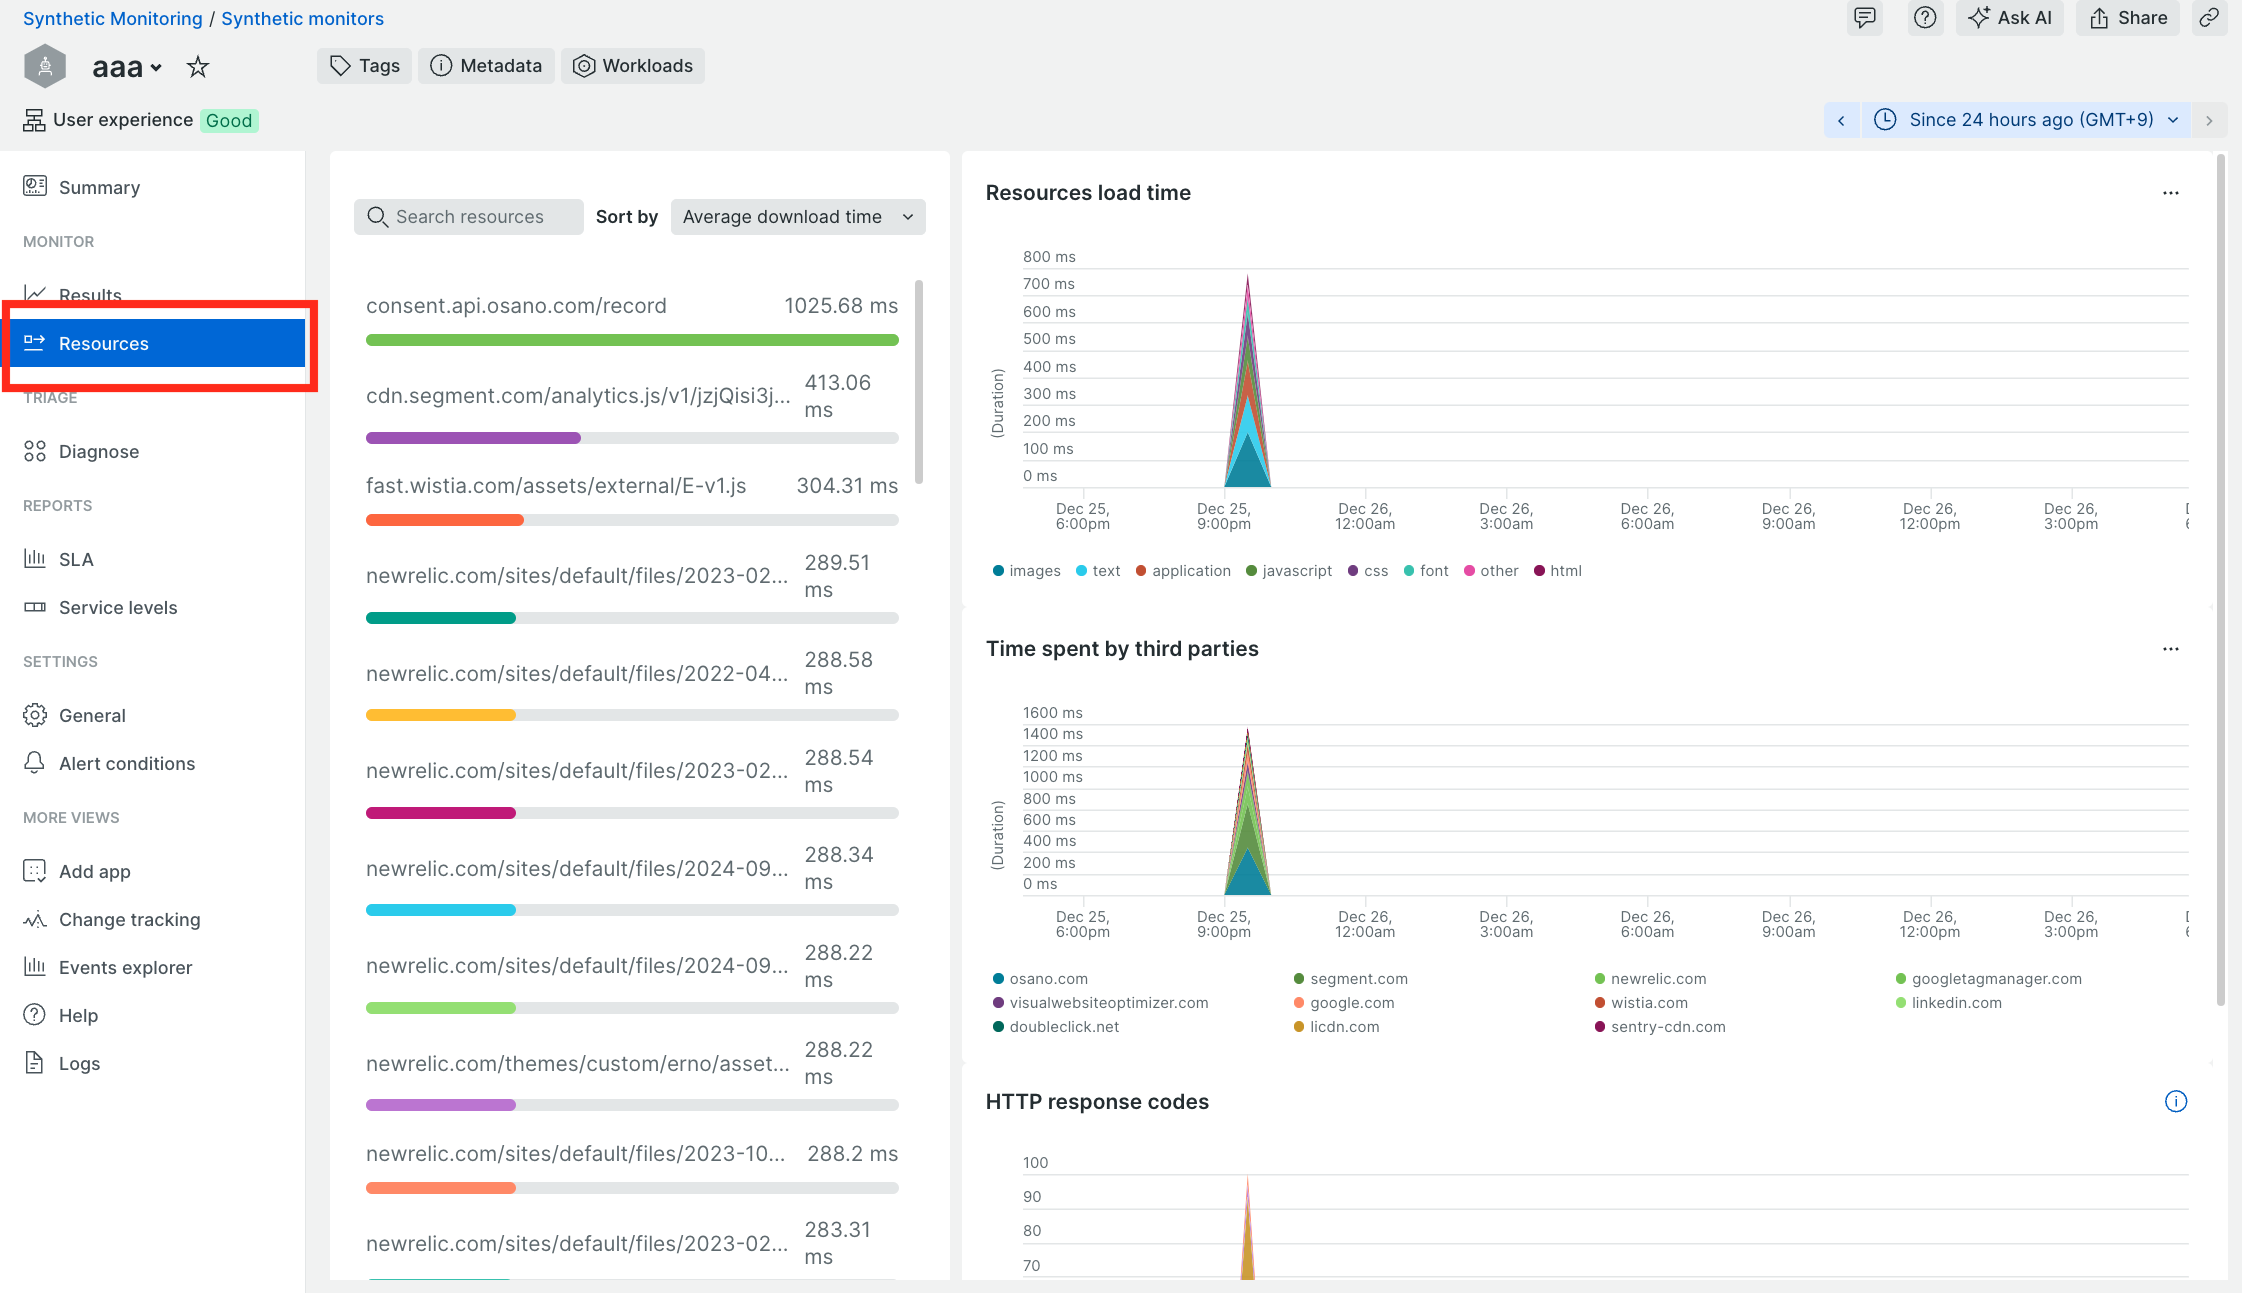Click the green consent.api.osano.com duration bar
This screenshot has width=2242, height=1293.
(632, 340)
